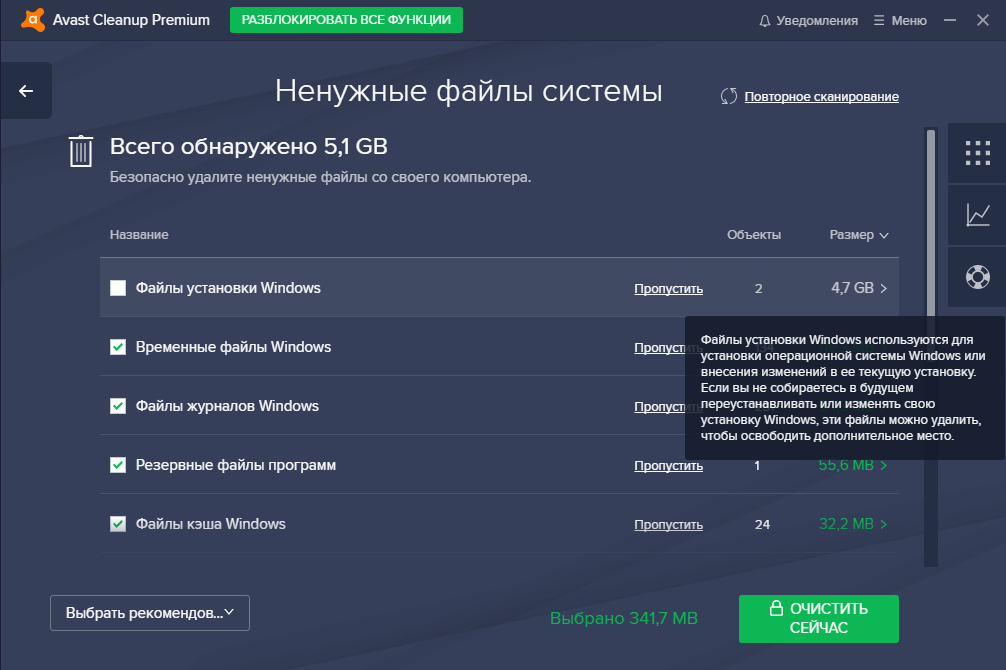Click the Название column header
1006x670 pixels.
[x=139, y=235]
